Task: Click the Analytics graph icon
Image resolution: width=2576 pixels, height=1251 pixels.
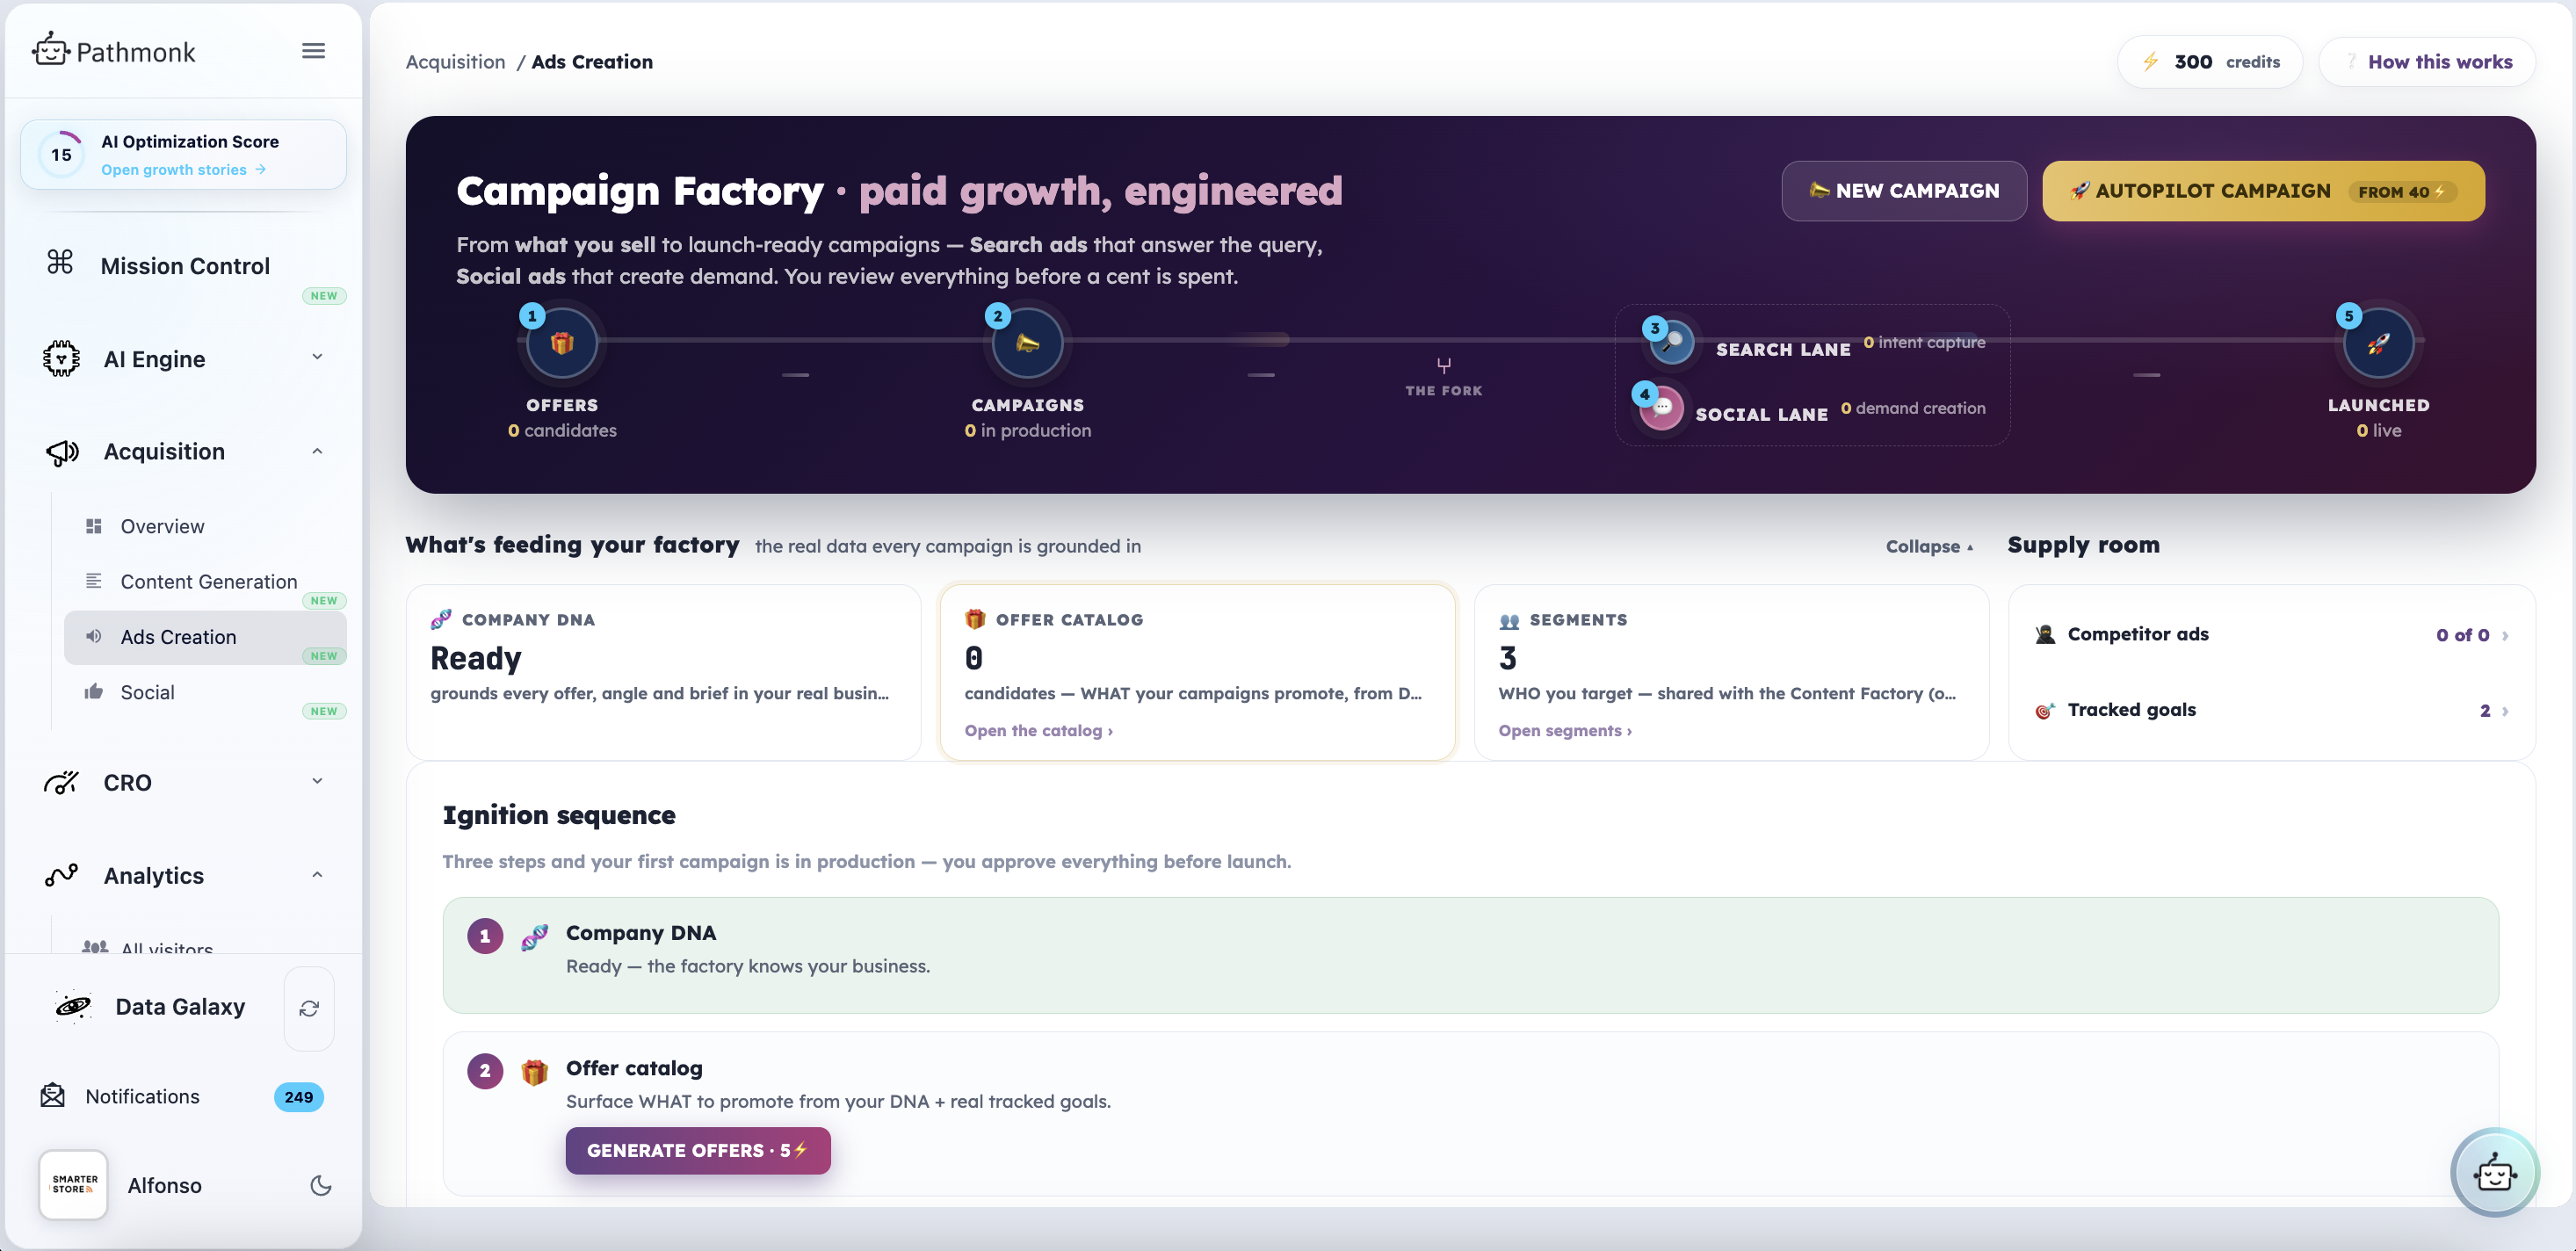Action: 61,875
